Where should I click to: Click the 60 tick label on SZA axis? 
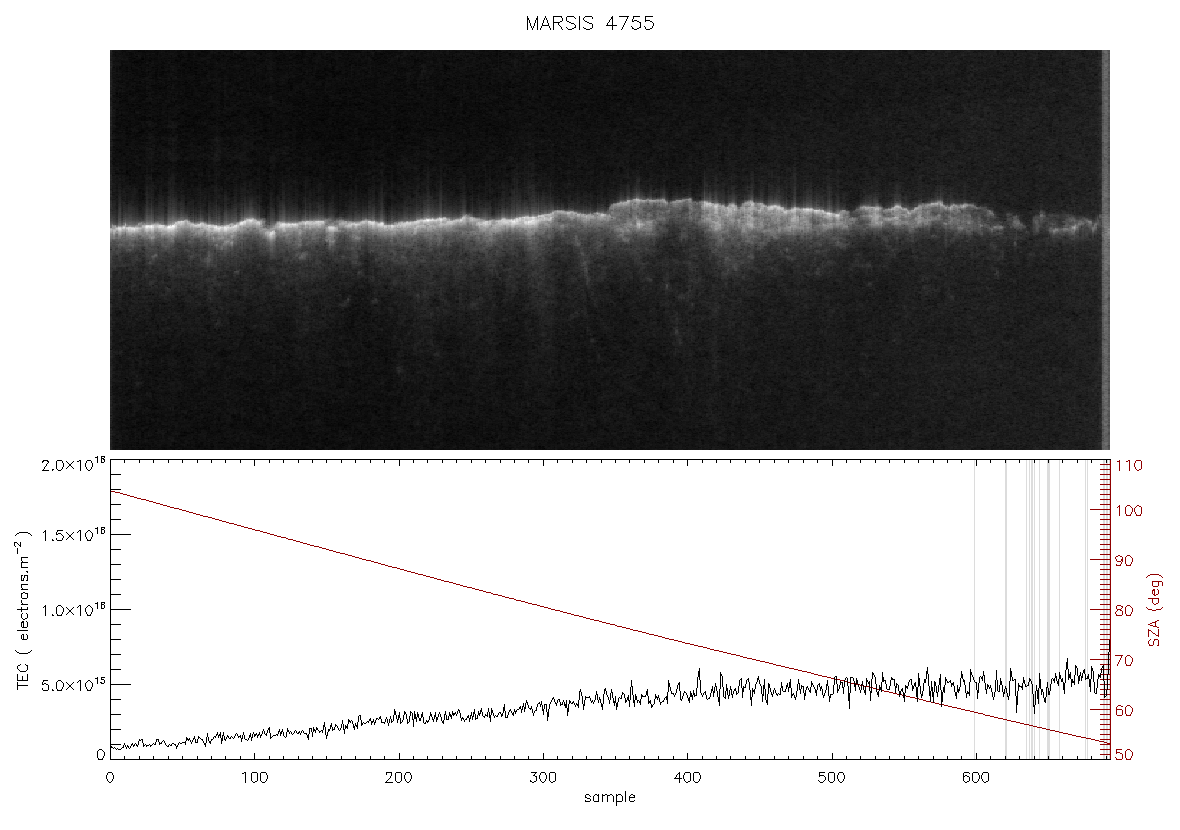[x=1124, y=710]
